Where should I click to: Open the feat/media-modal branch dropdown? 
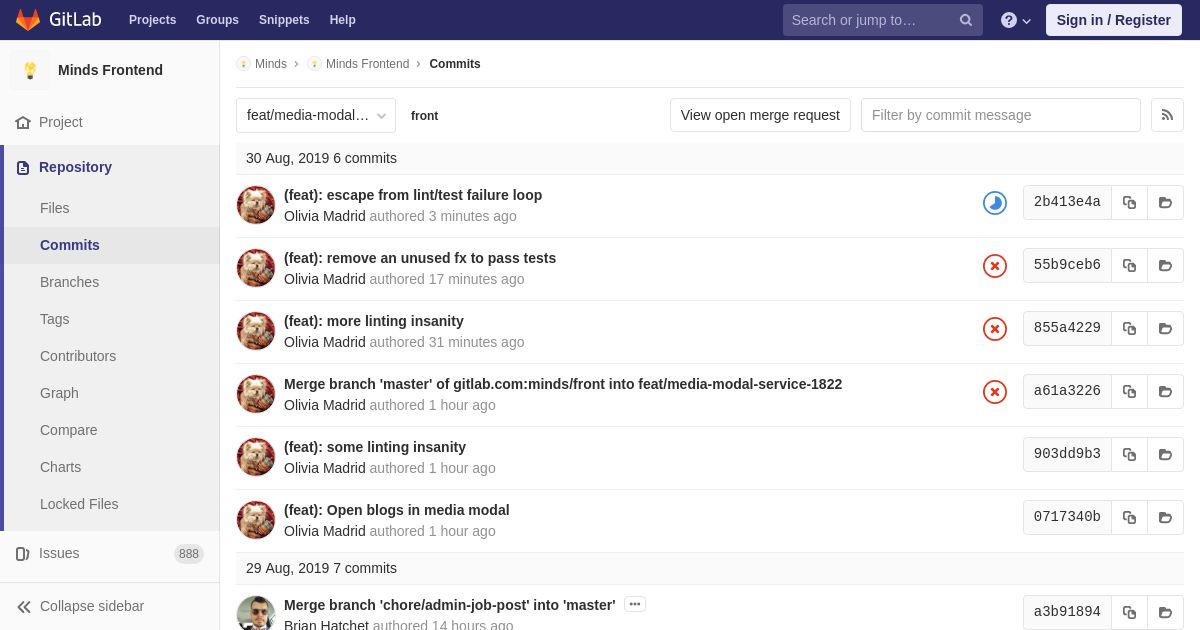(316, 115)
